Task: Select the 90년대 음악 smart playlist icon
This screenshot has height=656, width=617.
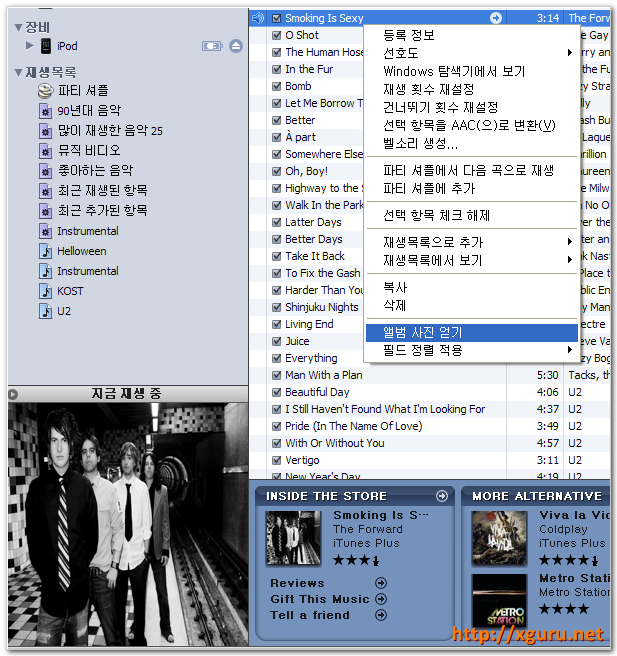Action: pyautogui.click(x=45, y=110)
